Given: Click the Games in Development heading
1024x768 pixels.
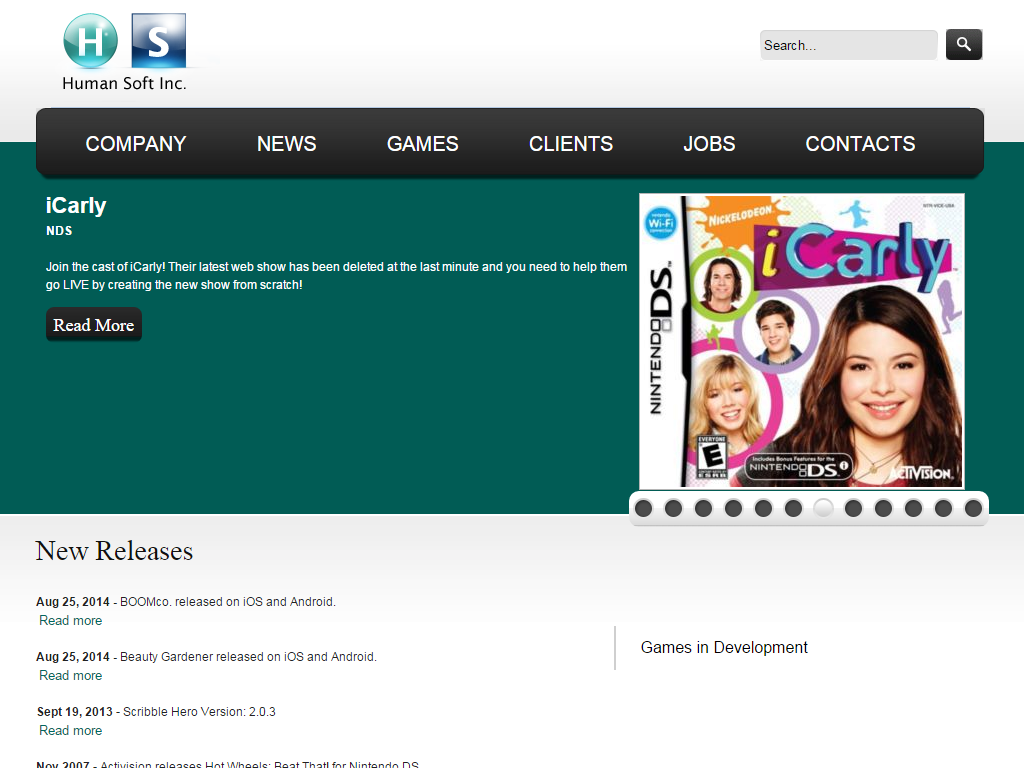Looking at the screenshot, I should pos(724,647).
